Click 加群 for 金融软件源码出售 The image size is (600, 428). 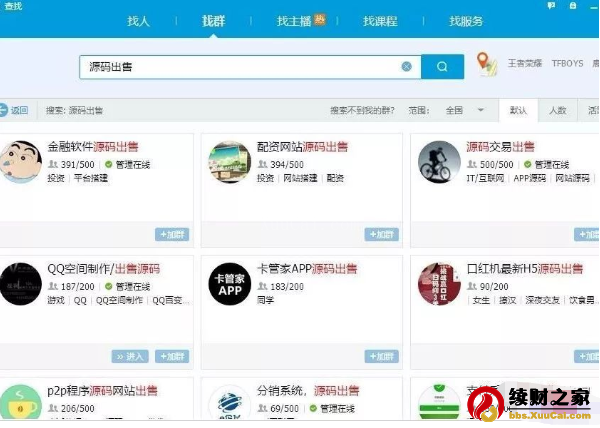click(171, 234)
